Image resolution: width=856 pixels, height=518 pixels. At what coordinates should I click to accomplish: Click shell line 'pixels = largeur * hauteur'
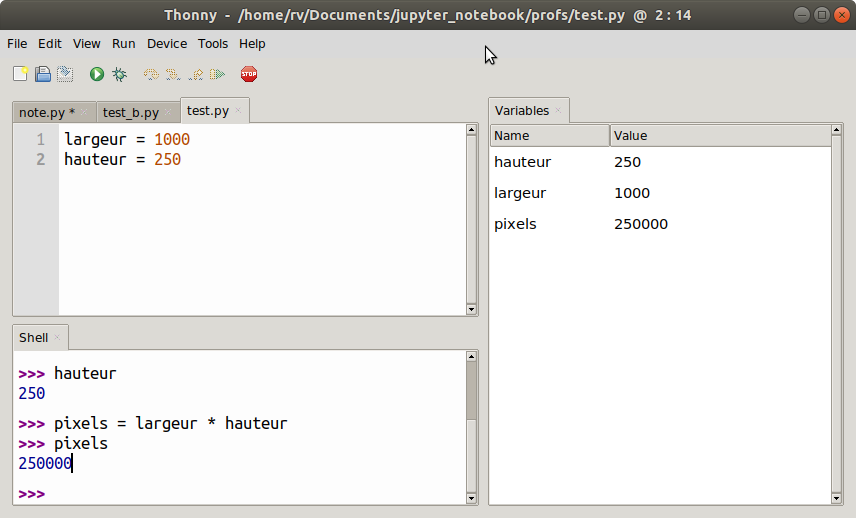170,424
